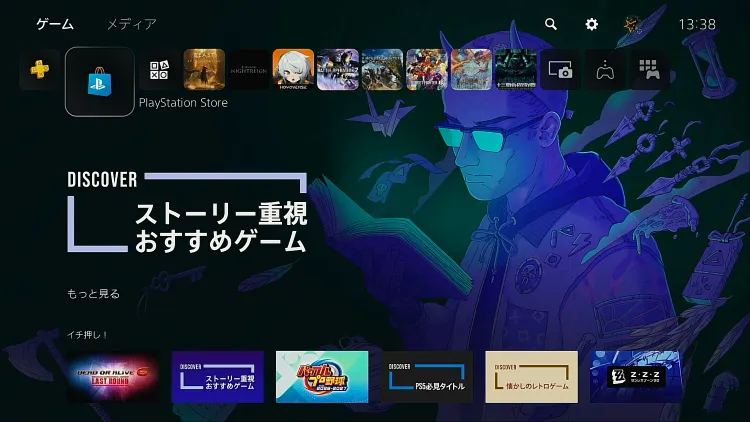Open the Z·Z·Z promotional card
The image size is (750, 422).
point(636,377)
